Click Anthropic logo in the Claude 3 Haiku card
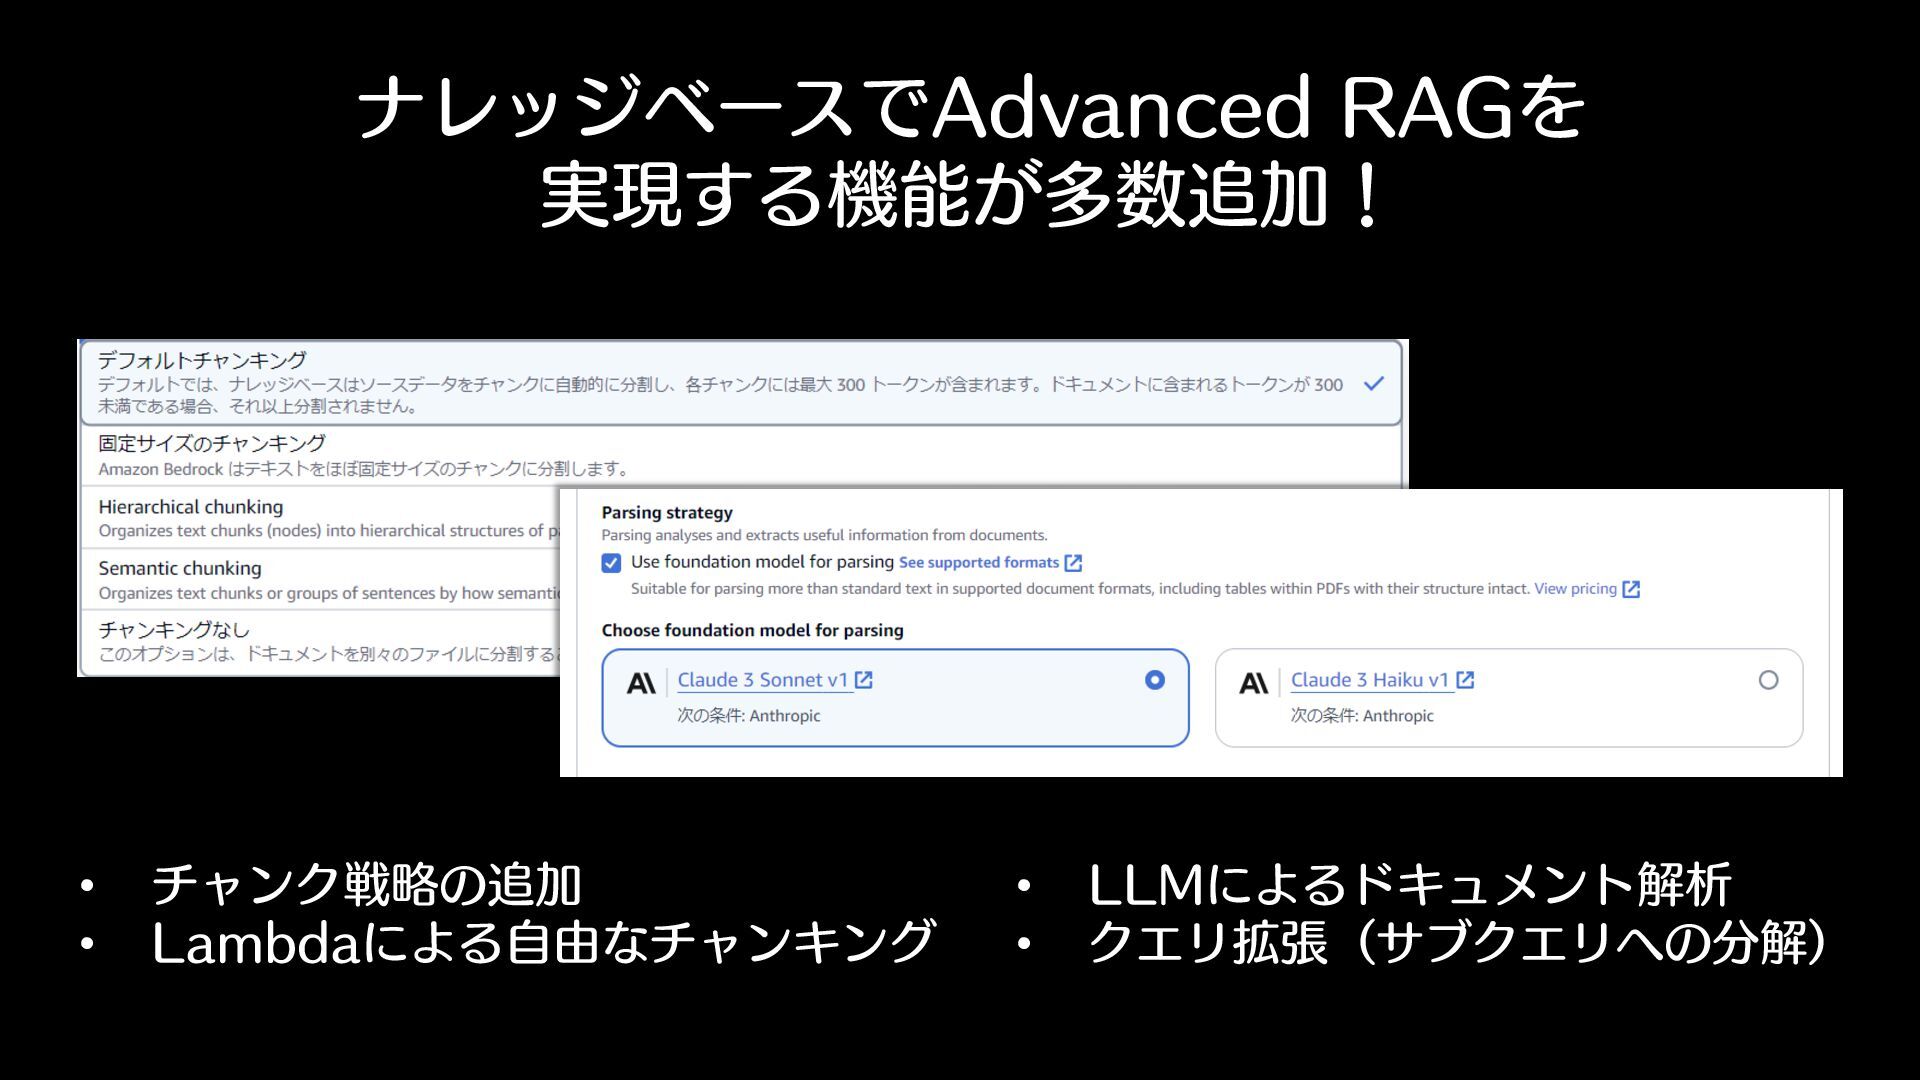This screenshot has width=1920, height=1080. point(1253,683)
